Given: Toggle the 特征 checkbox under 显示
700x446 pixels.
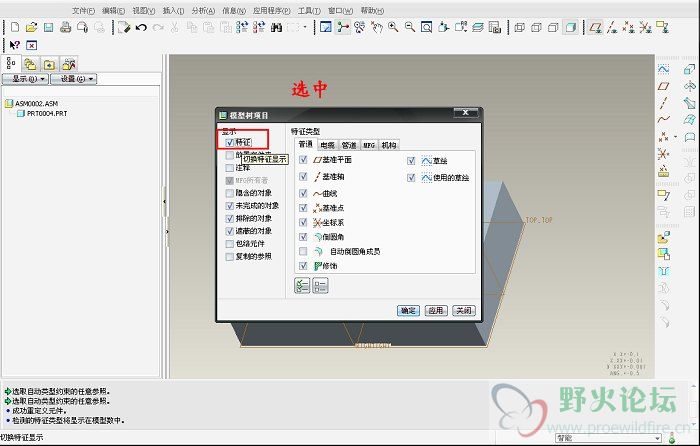Looking at the screenshot, I should click(229, 142).
